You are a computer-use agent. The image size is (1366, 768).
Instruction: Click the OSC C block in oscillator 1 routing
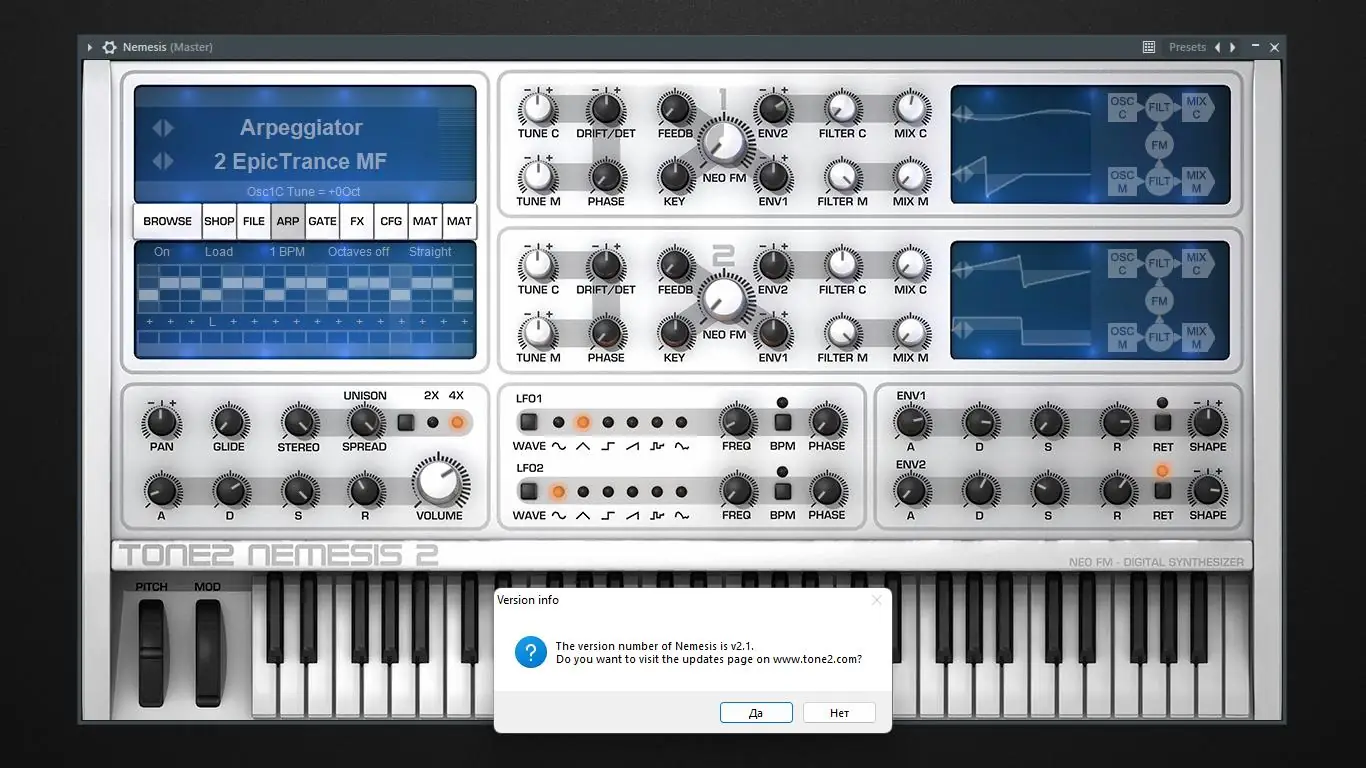[1122, 107]
